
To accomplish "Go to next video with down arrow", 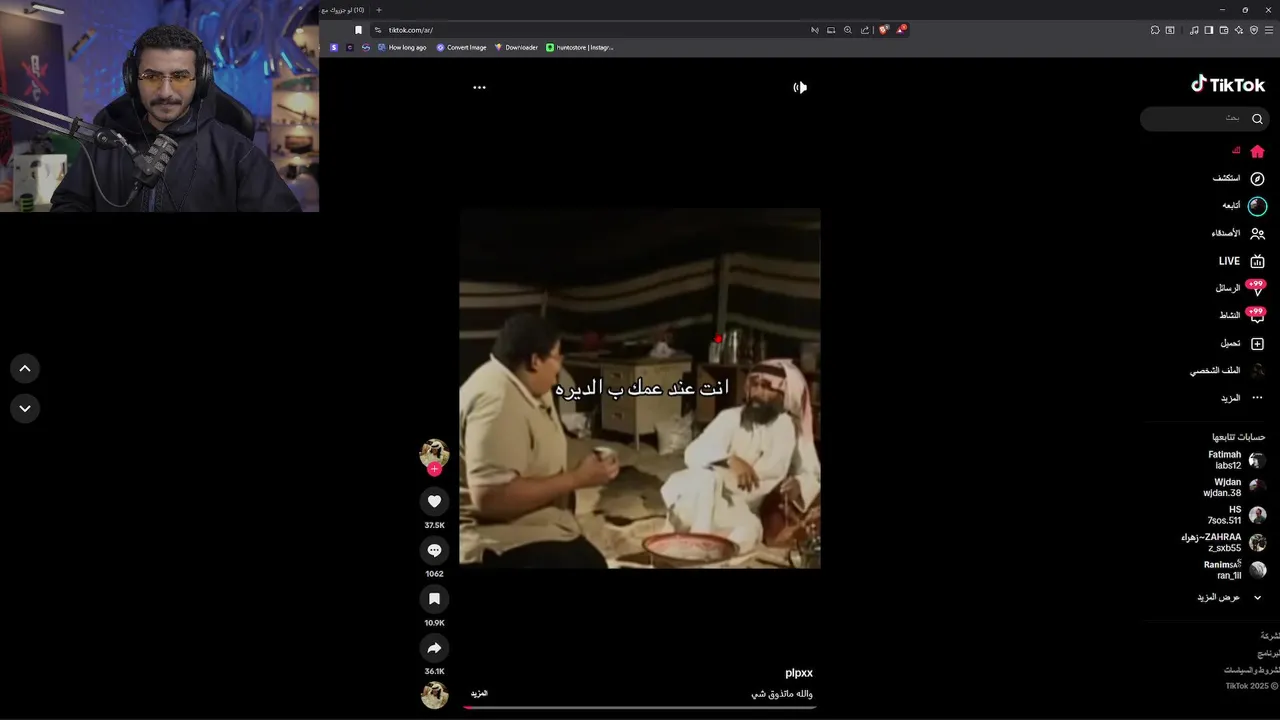I will click(x=25, y=408).
